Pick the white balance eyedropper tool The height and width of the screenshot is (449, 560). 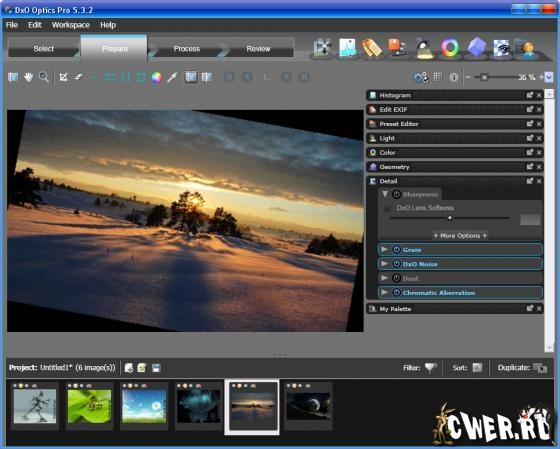172,77
